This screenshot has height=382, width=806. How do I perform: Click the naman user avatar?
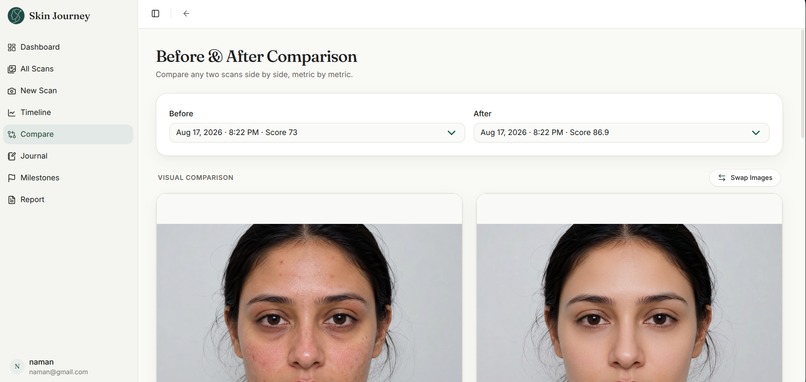pyautogui.click(x=17, y=367)
